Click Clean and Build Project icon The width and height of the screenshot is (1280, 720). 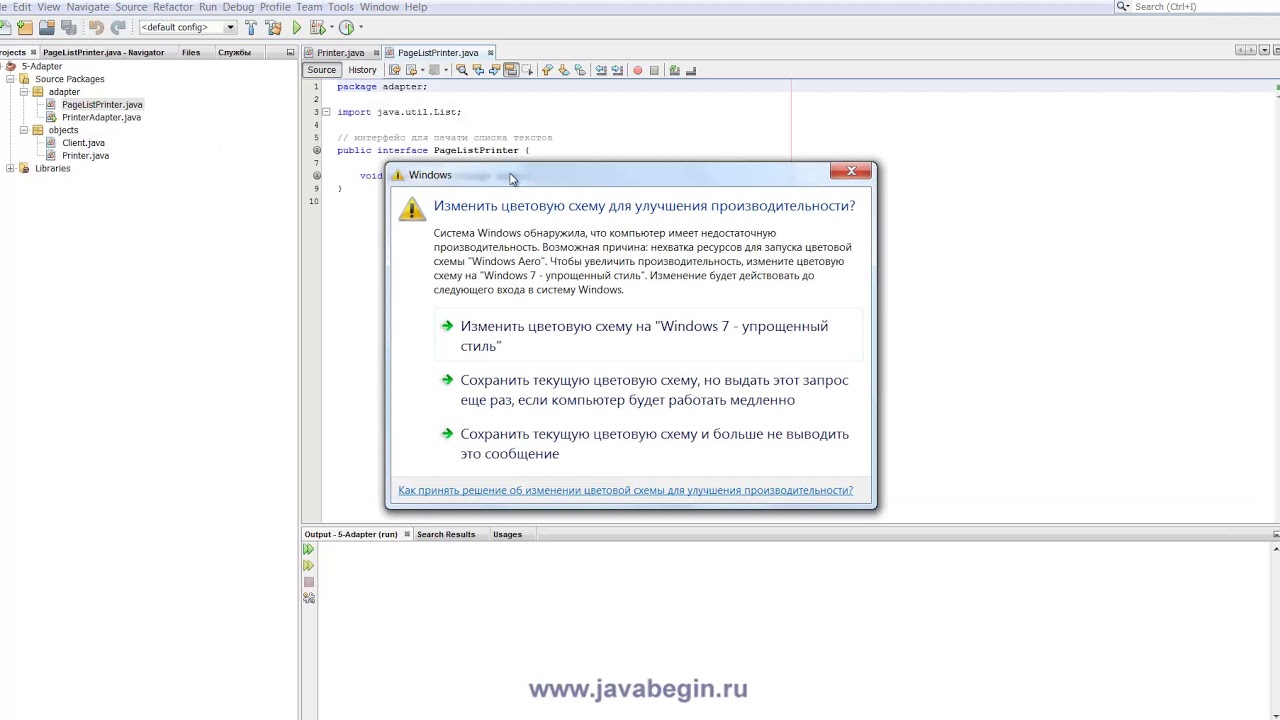pos(273,28)
